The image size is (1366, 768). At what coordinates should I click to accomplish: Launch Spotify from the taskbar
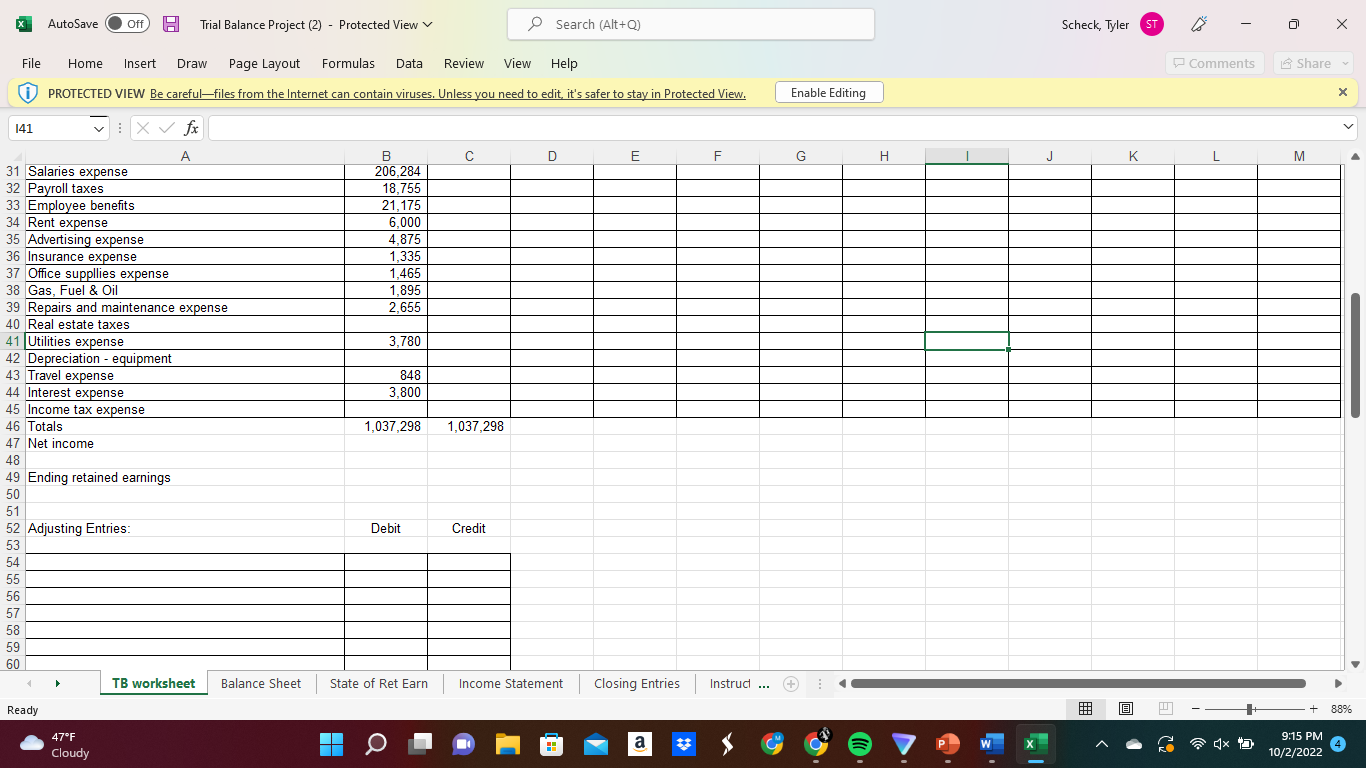coord(859,744)
